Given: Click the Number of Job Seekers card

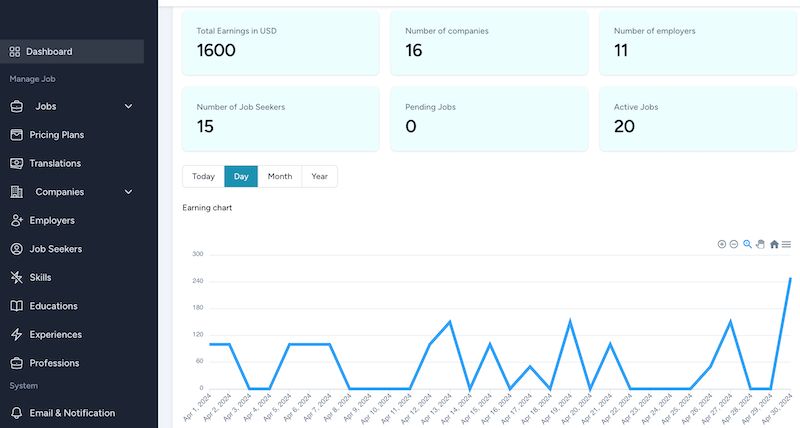Looking at the screenshot, I should point(281,119).
